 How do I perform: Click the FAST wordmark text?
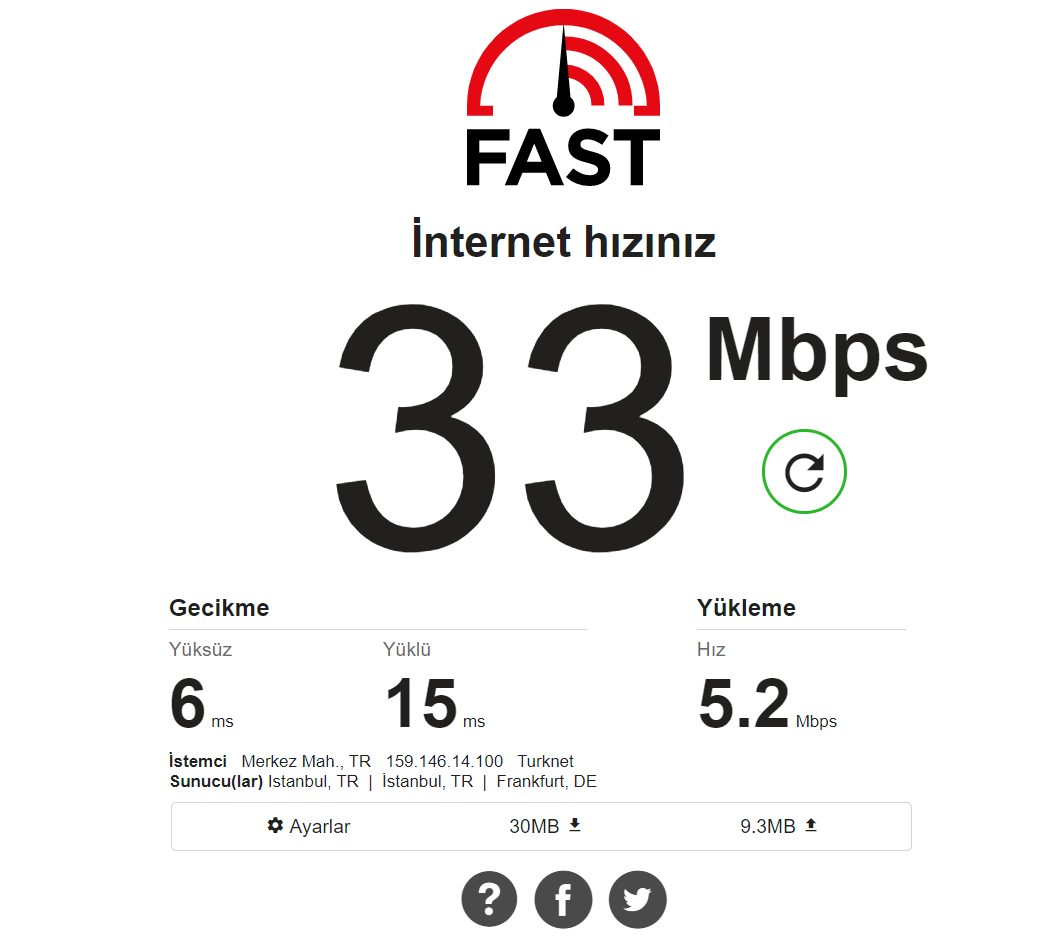pyautogui.click(x=563, y=158)
